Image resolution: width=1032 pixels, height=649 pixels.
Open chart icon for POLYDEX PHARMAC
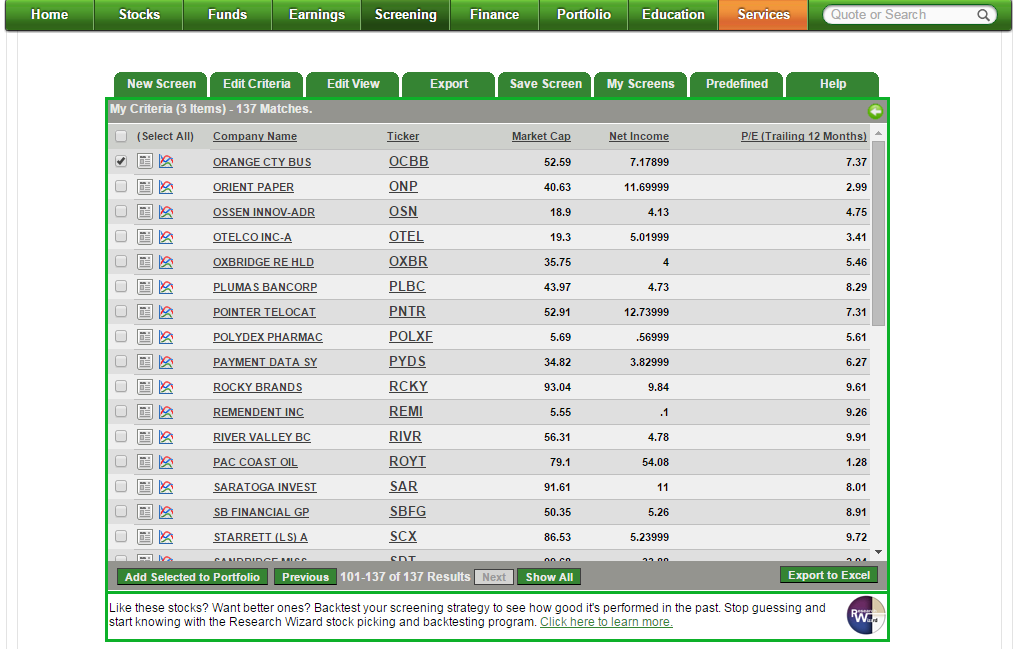pos(166,336)
